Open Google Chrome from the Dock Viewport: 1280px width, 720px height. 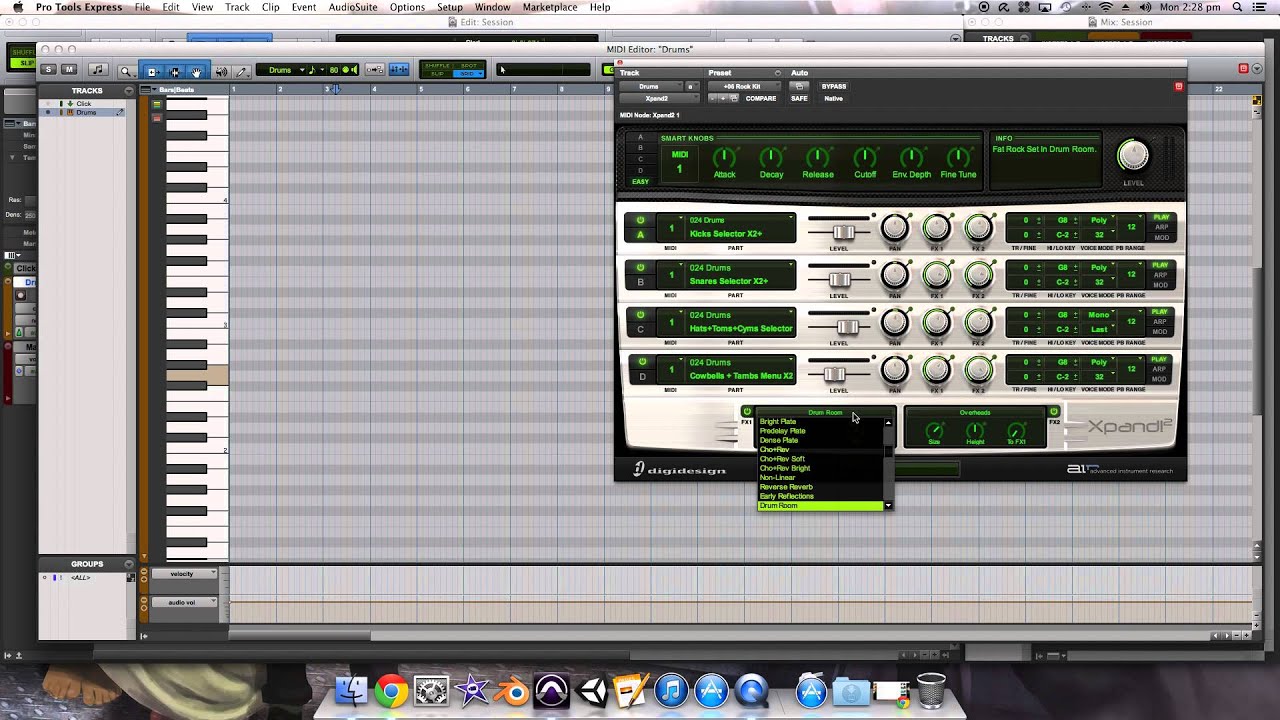pos(391,691)
